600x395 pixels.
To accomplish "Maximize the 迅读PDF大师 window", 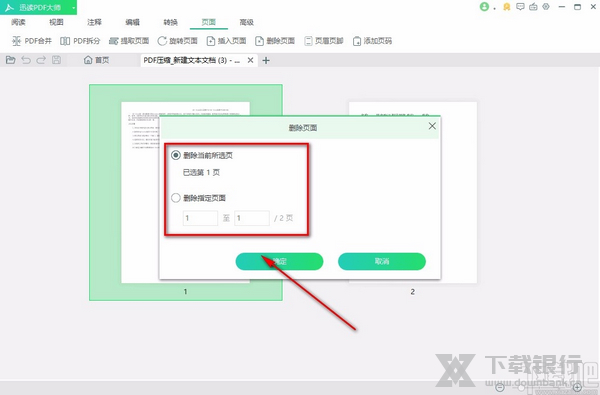I will 577,7.
